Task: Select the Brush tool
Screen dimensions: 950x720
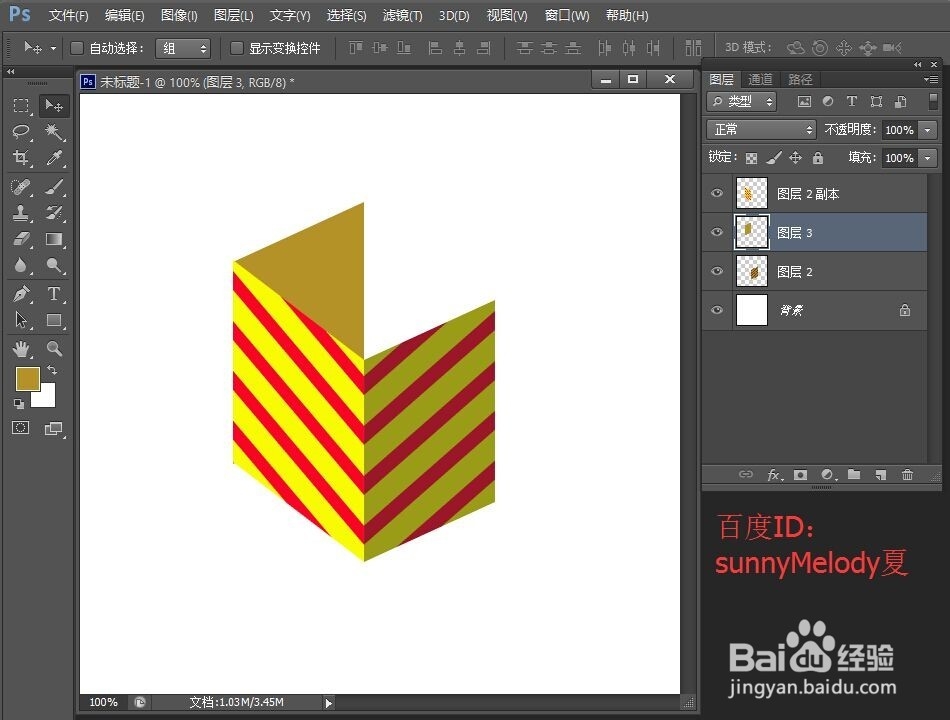Action: click(x=54, y=187)
